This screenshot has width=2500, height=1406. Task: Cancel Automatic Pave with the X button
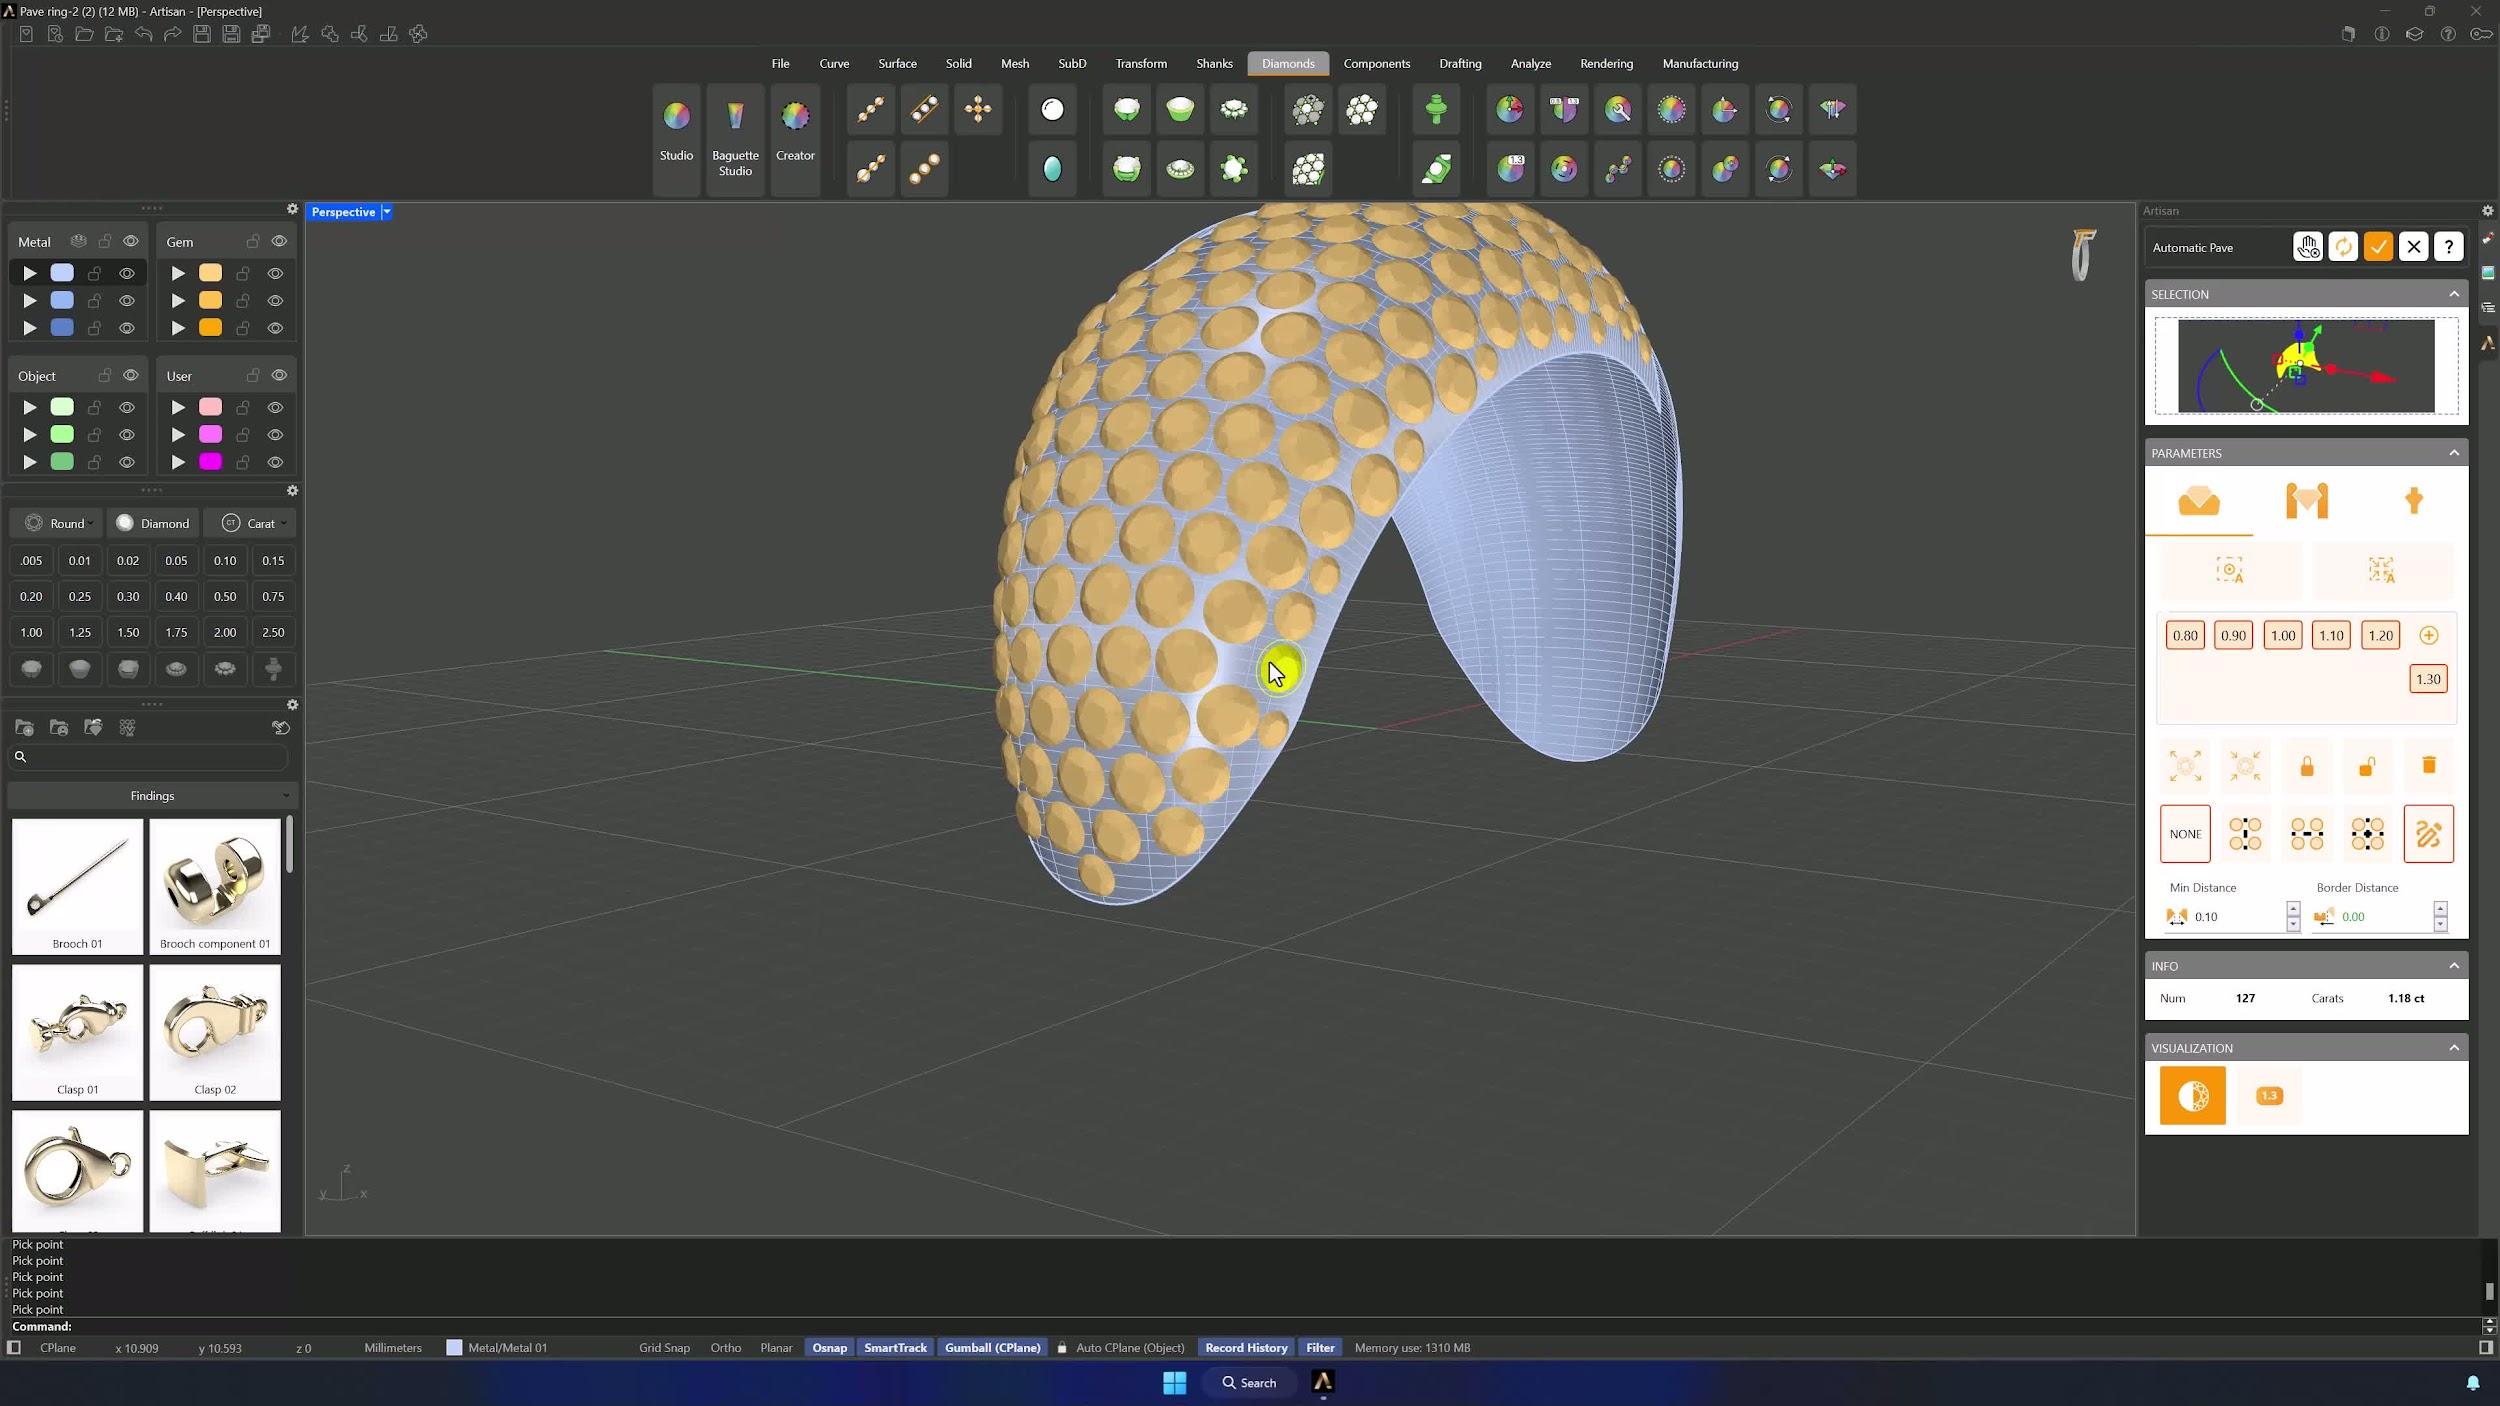pos(2414,247)
